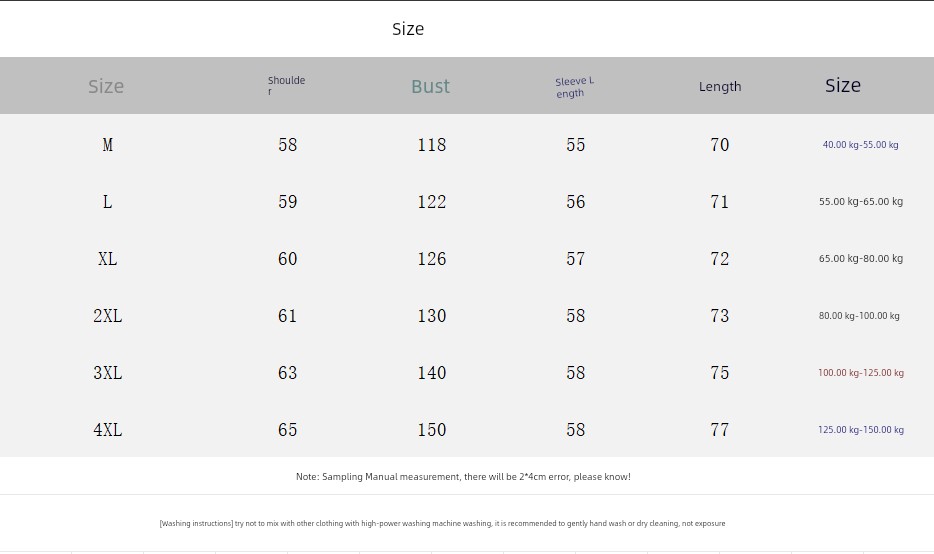Select the 4XL size row label
The image size is (934, 554).
107,429
